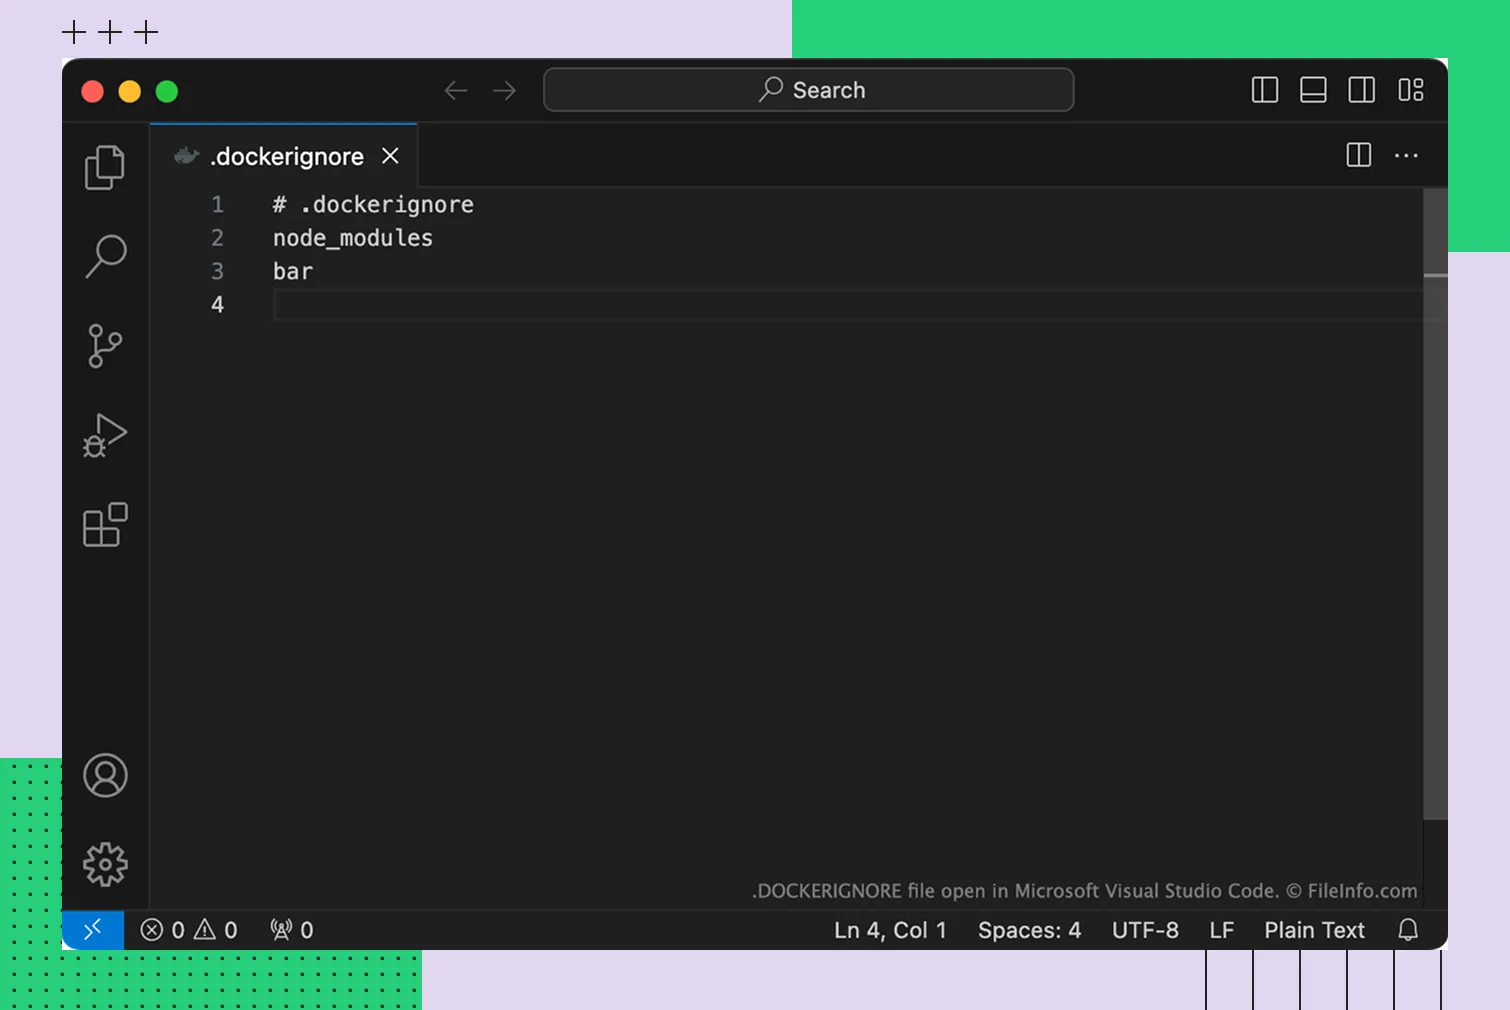Open the Accounts menu
This screenshot has width=1510, height=1010.
pyautogui.click(x=105, y=776)
